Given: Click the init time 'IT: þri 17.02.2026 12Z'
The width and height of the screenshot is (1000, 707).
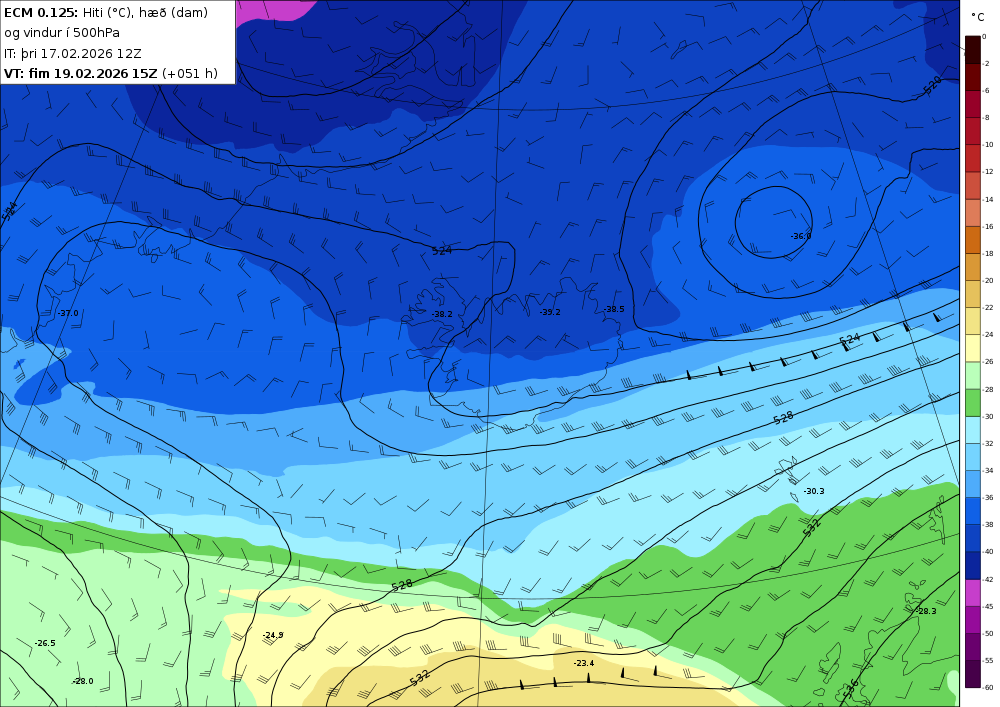Looking at the screenshot, I should [x=73, y=54].
